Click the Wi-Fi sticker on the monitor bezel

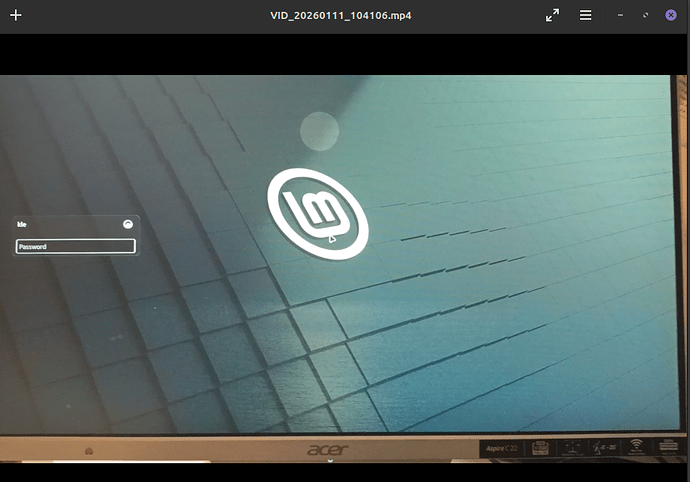[635, 447]
